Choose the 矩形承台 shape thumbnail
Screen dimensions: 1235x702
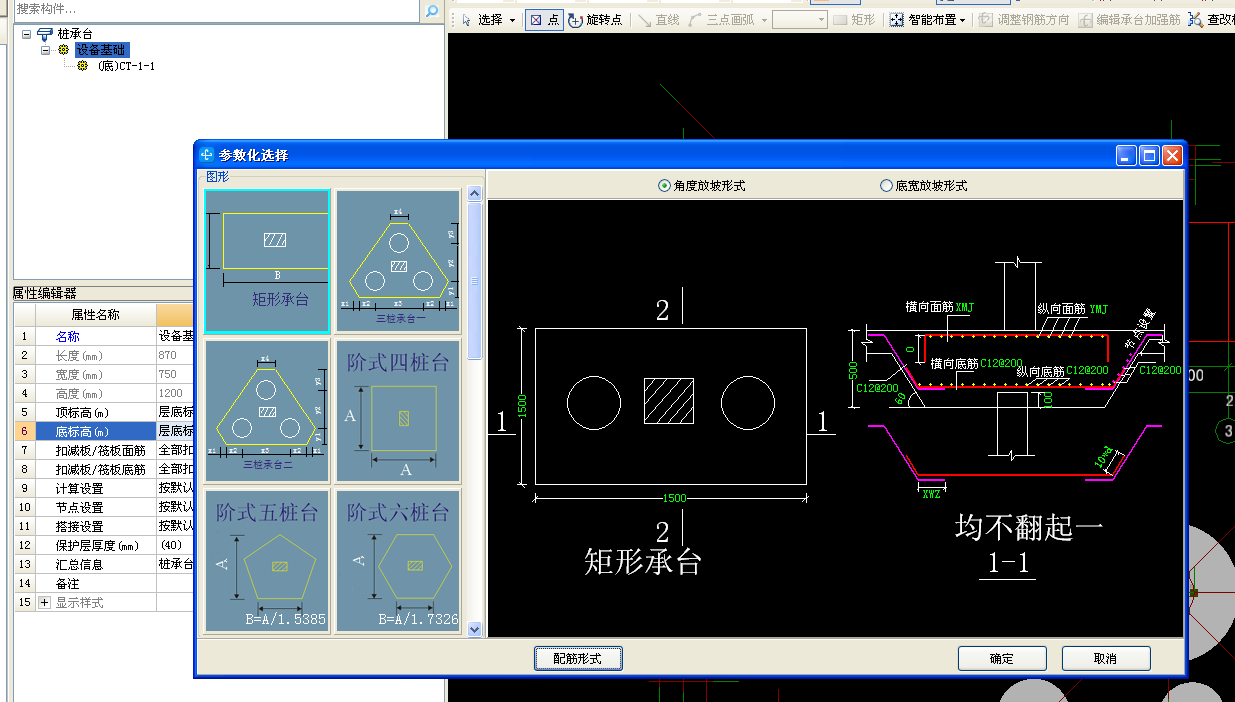267,261
